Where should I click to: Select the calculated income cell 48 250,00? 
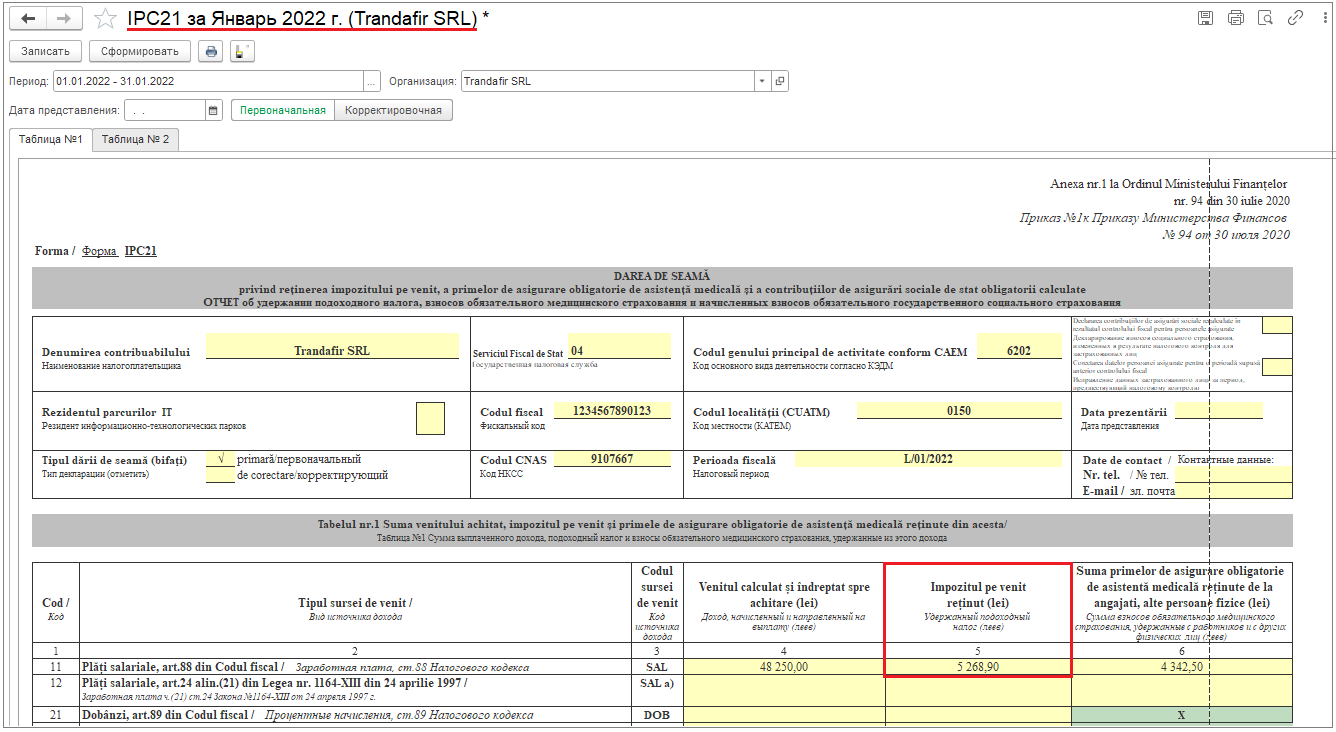784,667
